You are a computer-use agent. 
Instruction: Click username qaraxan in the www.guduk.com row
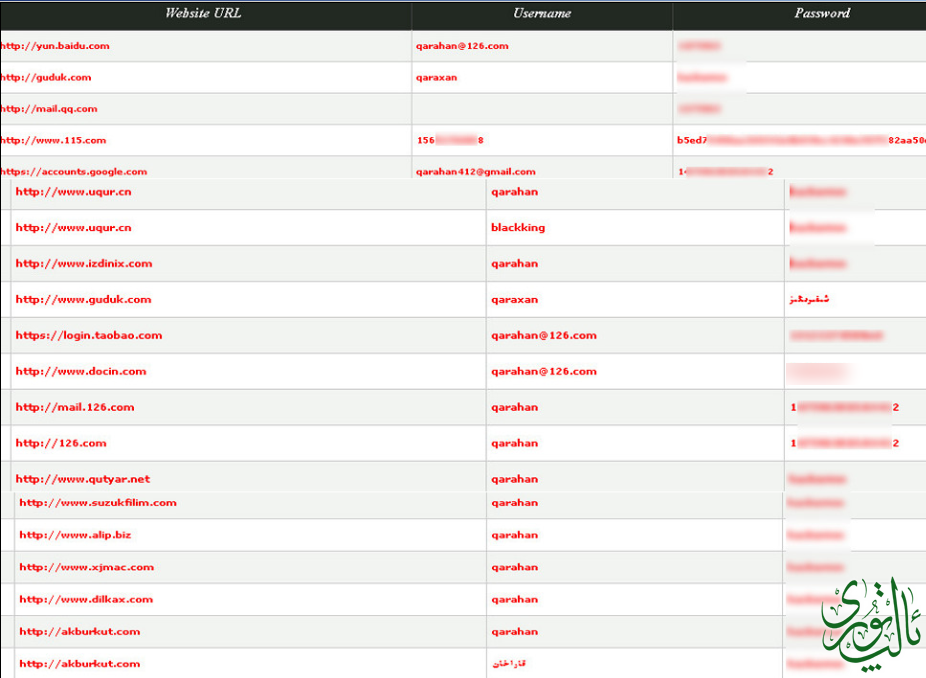pyautogui.click(x=514, y=299)
